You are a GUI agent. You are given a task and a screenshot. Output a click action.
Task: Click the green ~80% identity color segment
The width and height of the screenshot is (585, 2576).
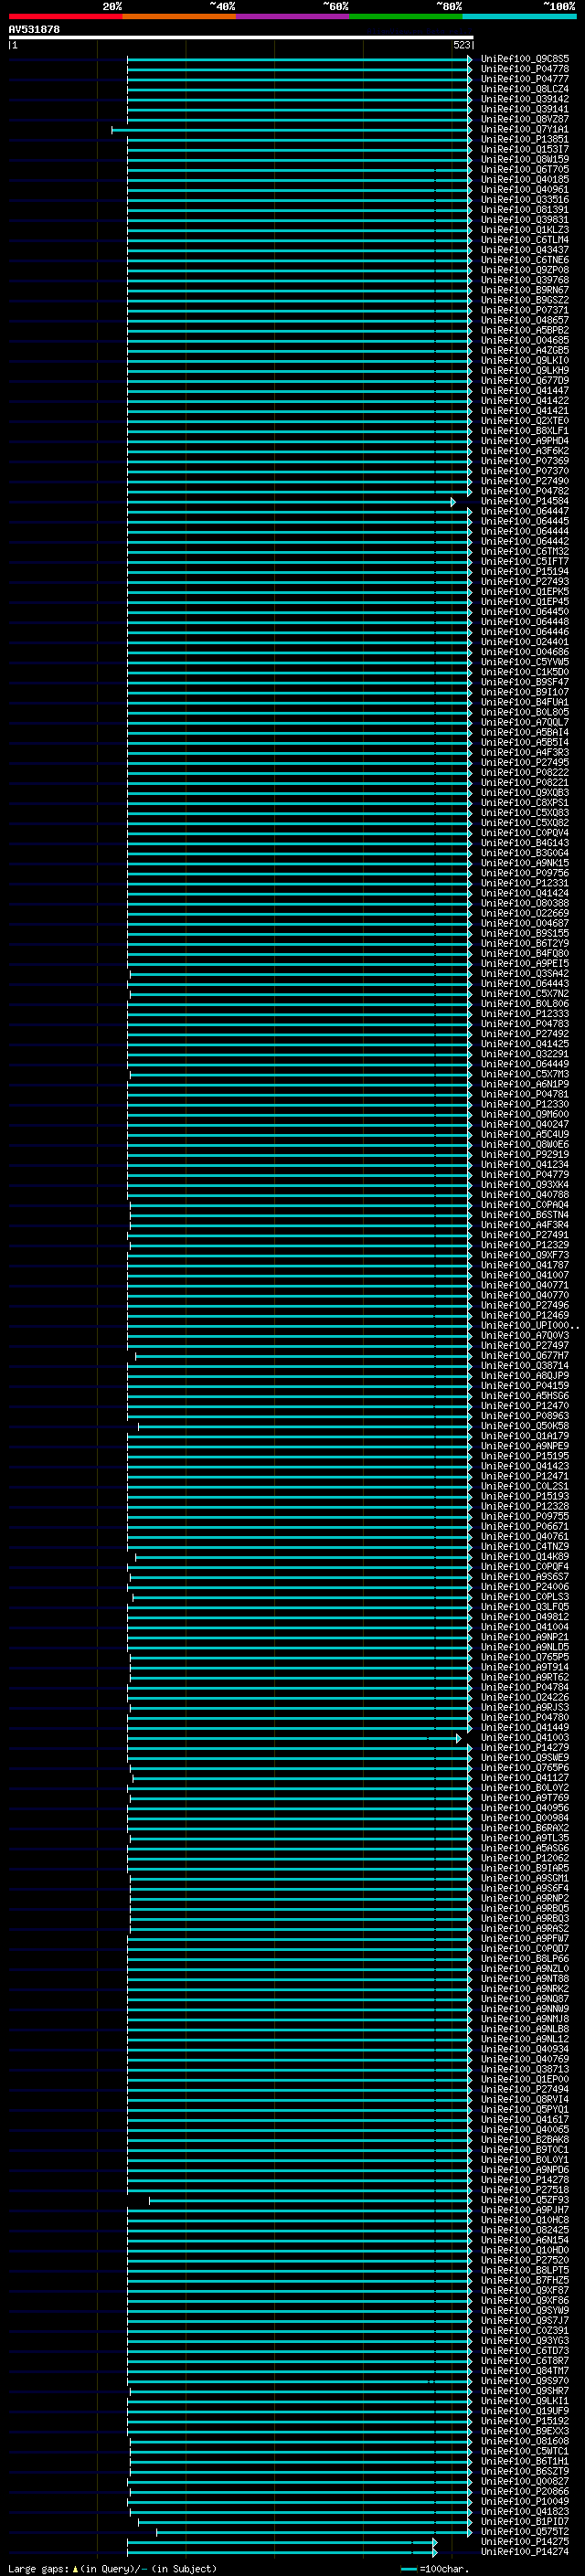[x=406, y=16]
